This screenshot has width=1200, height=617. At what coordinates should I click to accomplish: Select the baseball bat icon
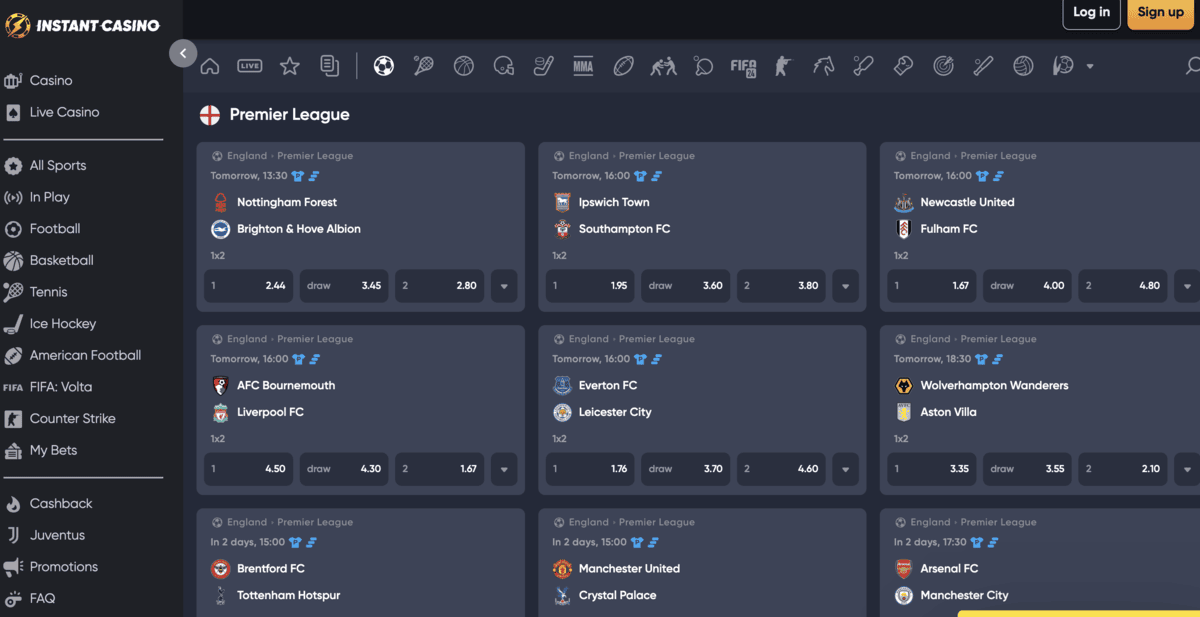[x=983, y=66]
